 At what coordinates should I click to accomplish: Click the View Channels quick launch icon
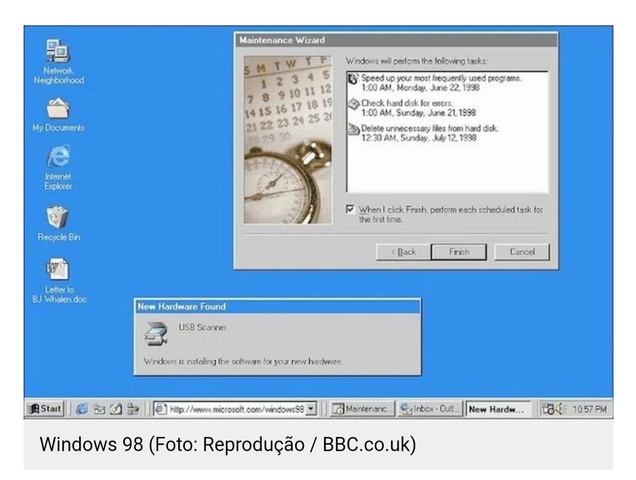pos(133,409)
